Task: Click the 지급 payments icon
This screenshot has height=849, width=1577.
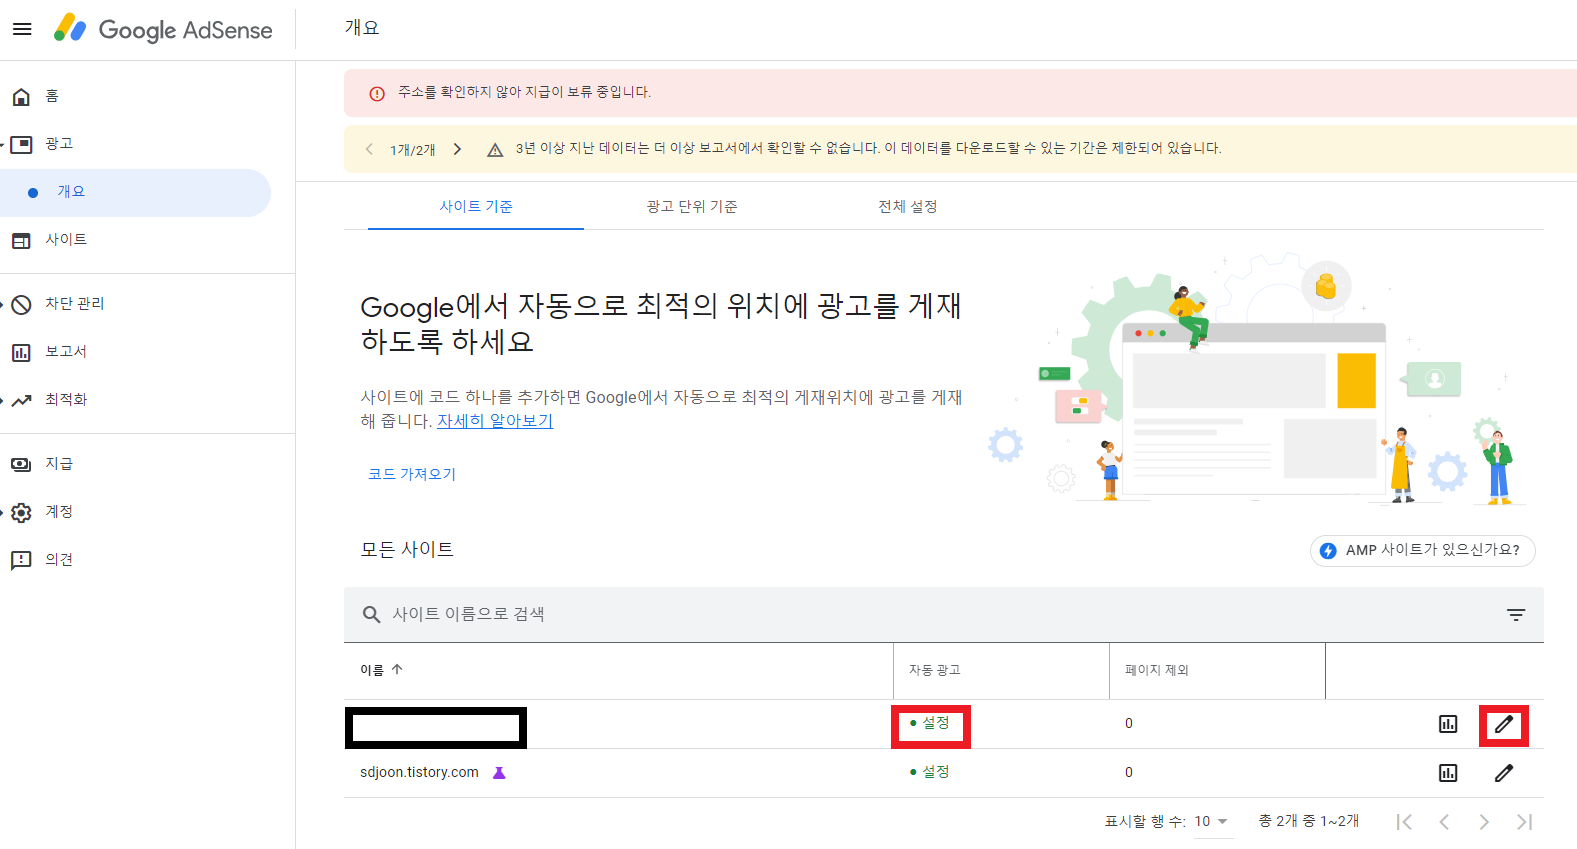Action: point(21,464)
